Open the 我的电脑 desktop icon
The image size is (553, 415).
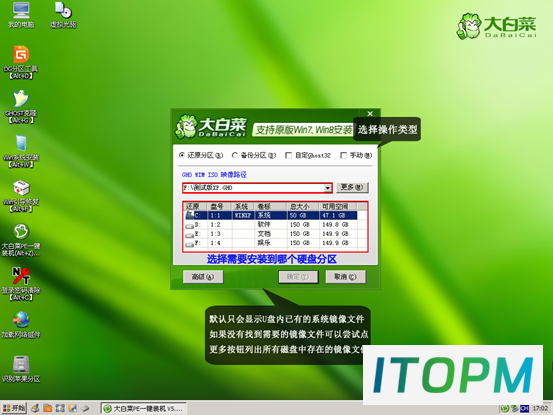click(x=21, y=15)
